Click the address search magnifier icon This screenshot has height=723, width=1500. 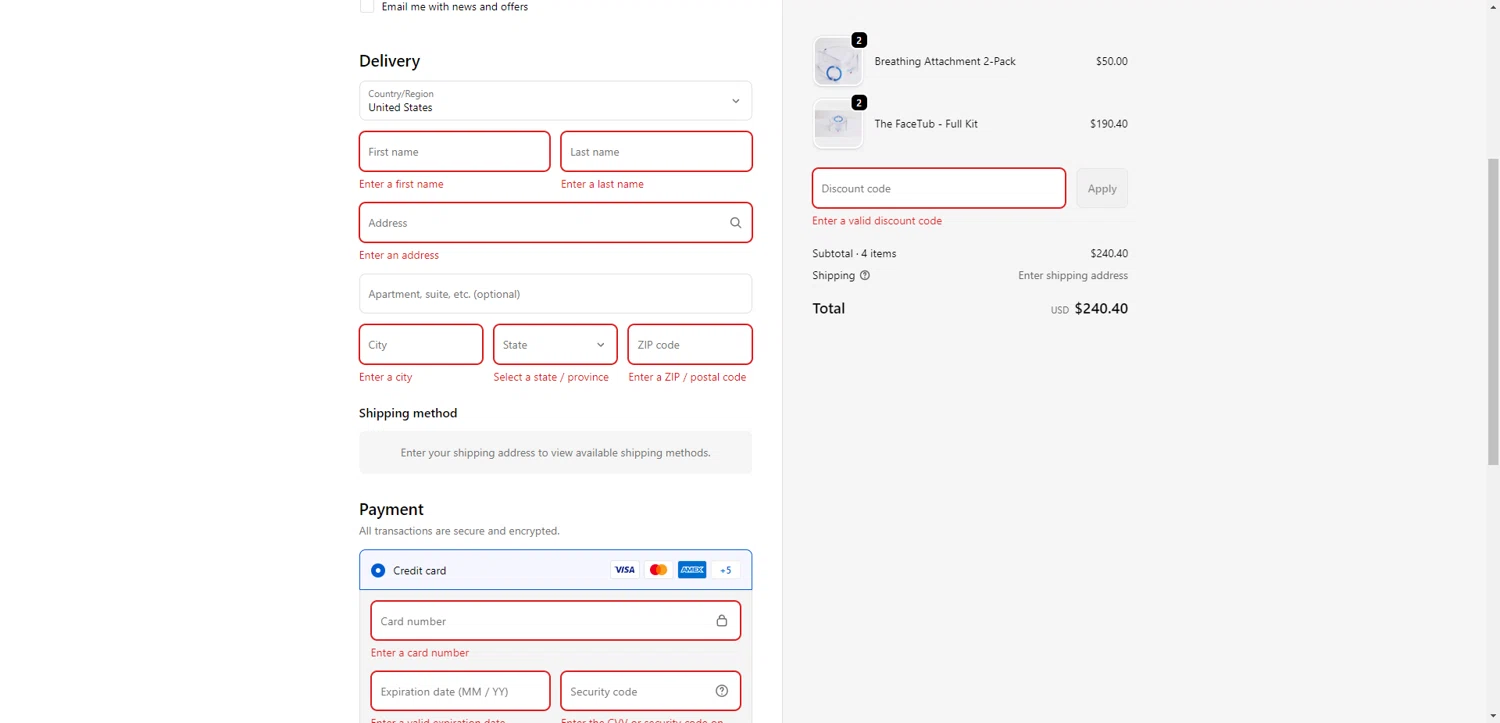(x=735, y=223)
